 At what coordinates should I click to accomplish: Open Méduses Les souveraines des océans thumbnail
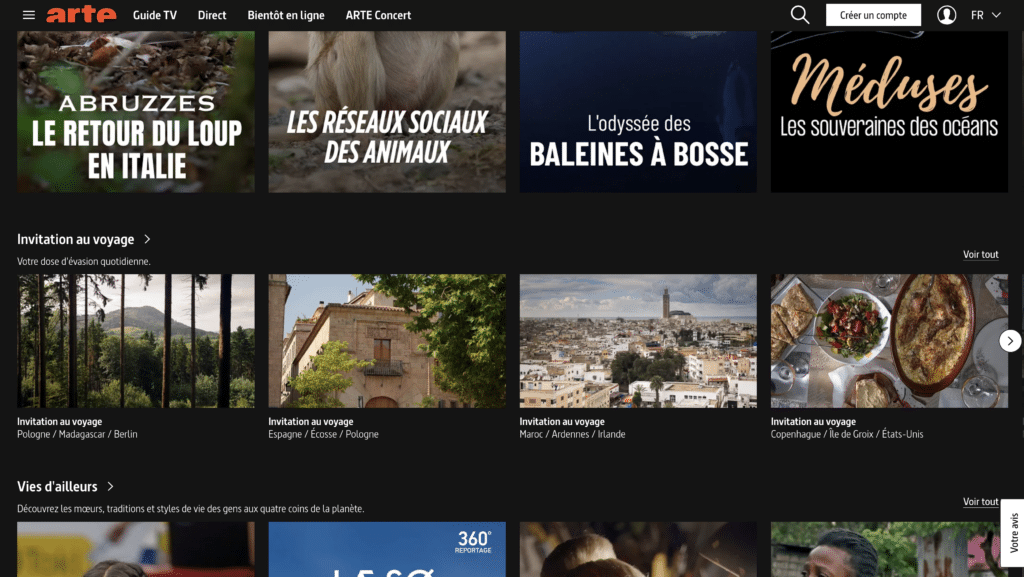(889, 111)
